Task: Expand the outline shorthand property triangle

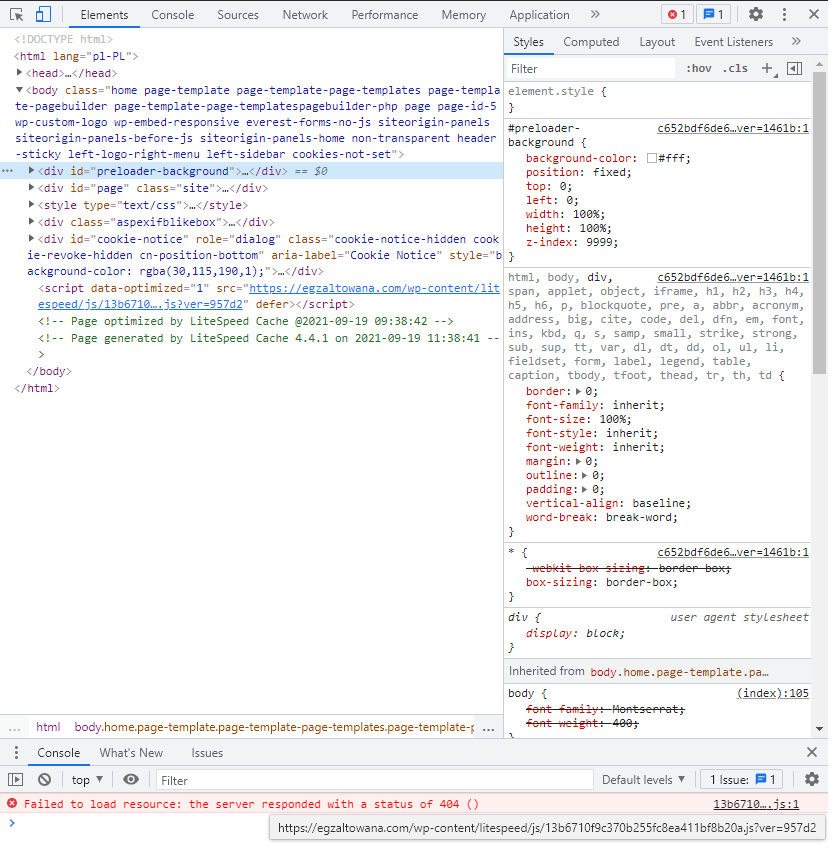Action: (x=585, y=476)
